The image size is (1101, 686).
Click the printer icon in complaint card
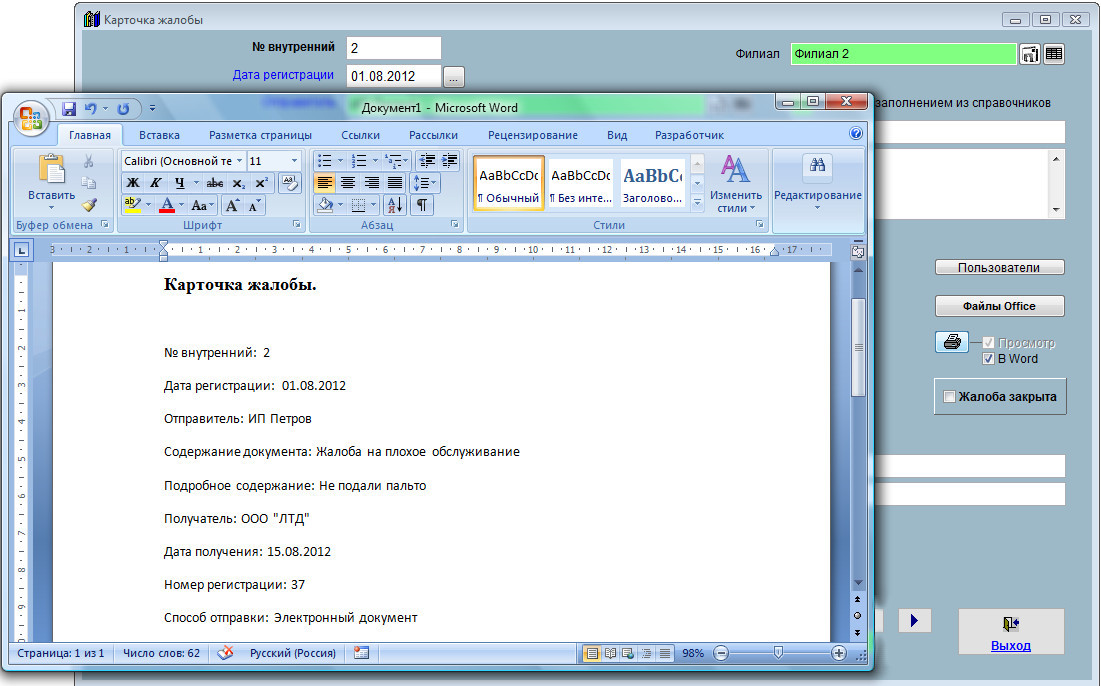(x=952, y=342)
